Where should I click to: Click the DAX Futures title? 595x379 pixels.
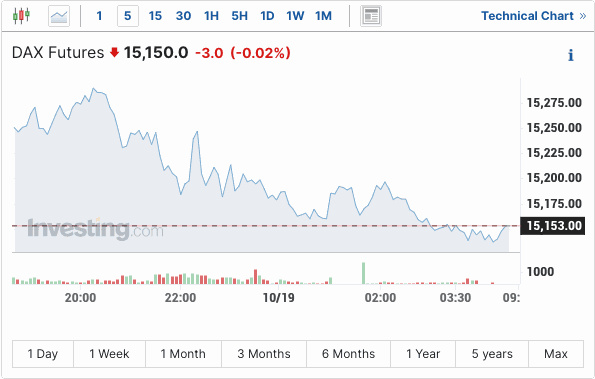click(58, 53)
